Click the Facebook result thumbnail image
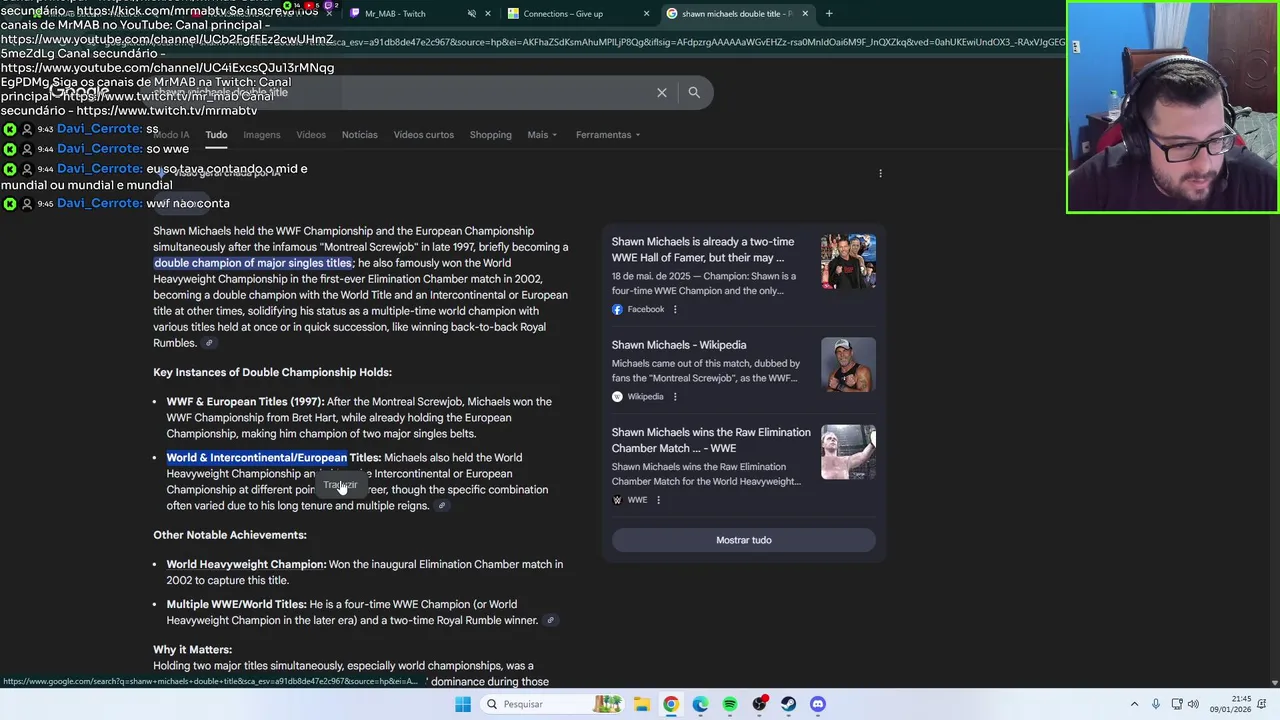1280x720 pixels. [848, 262]
